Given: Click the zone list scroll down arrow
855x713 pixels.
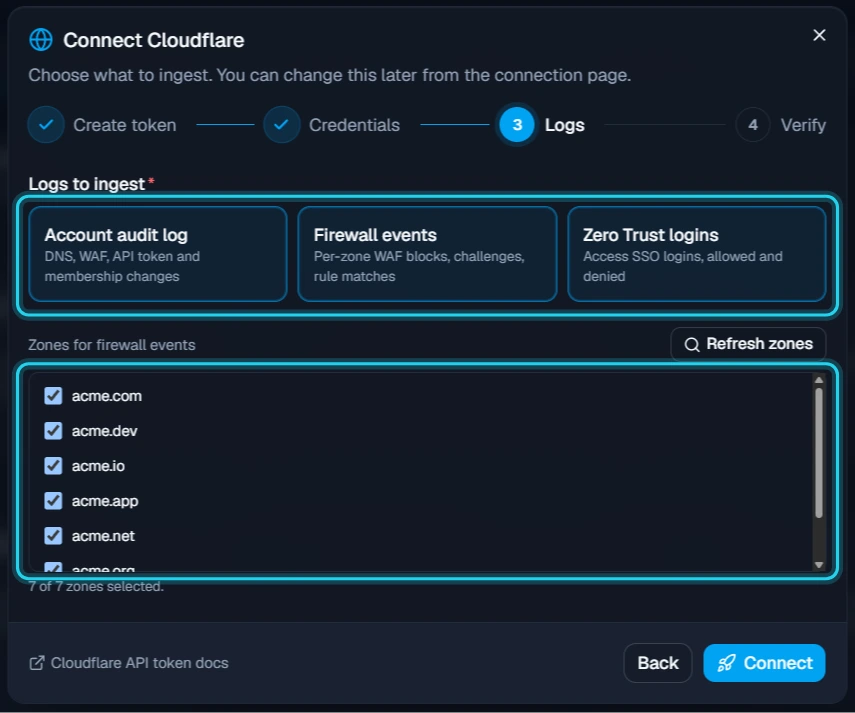Looking at the screenshot, I should pos(818,565).
